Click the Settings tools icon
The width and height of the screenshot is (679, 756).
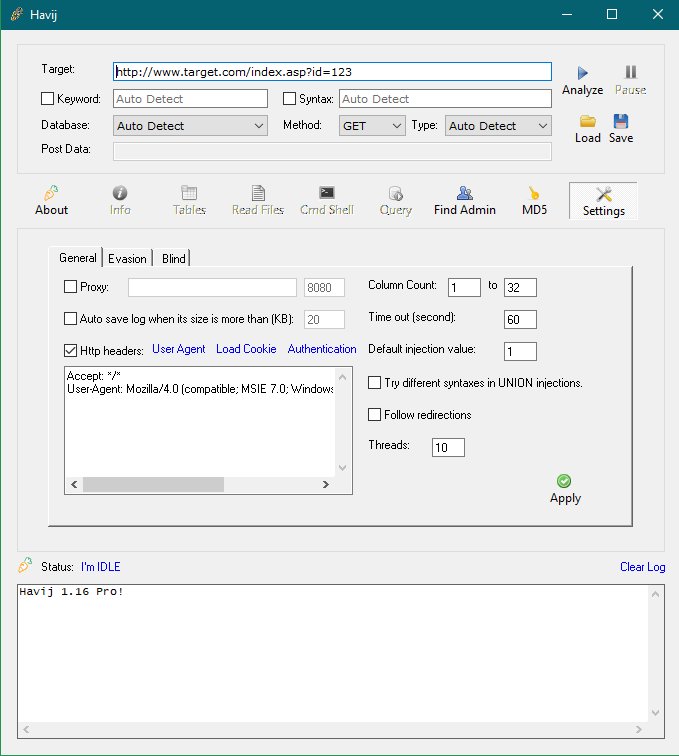pyautogui.click(x=603, y=194)
